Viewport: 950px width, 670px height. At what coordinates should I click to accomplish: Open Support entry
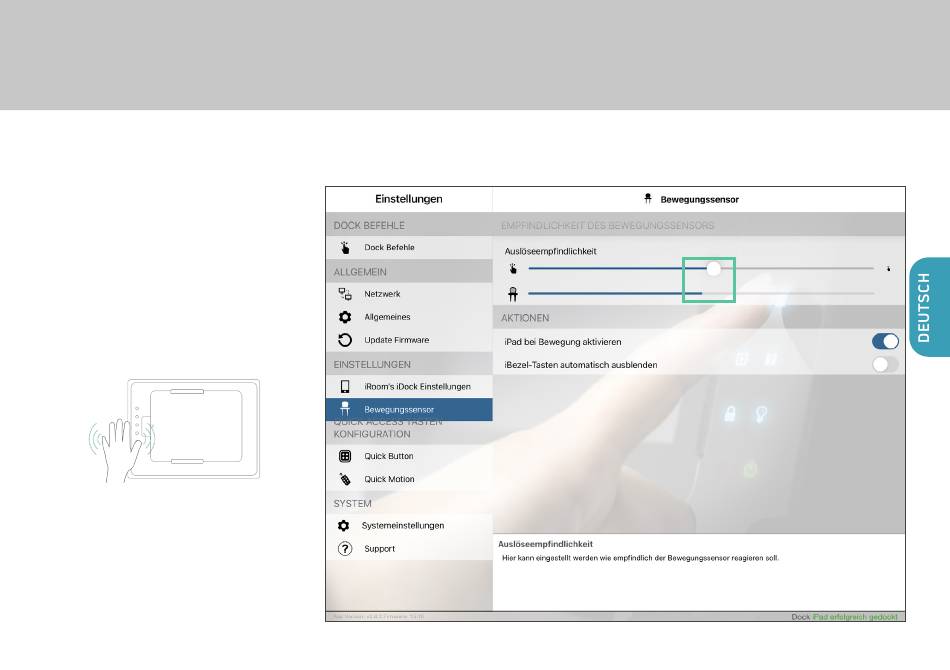[x=409, y=549]
